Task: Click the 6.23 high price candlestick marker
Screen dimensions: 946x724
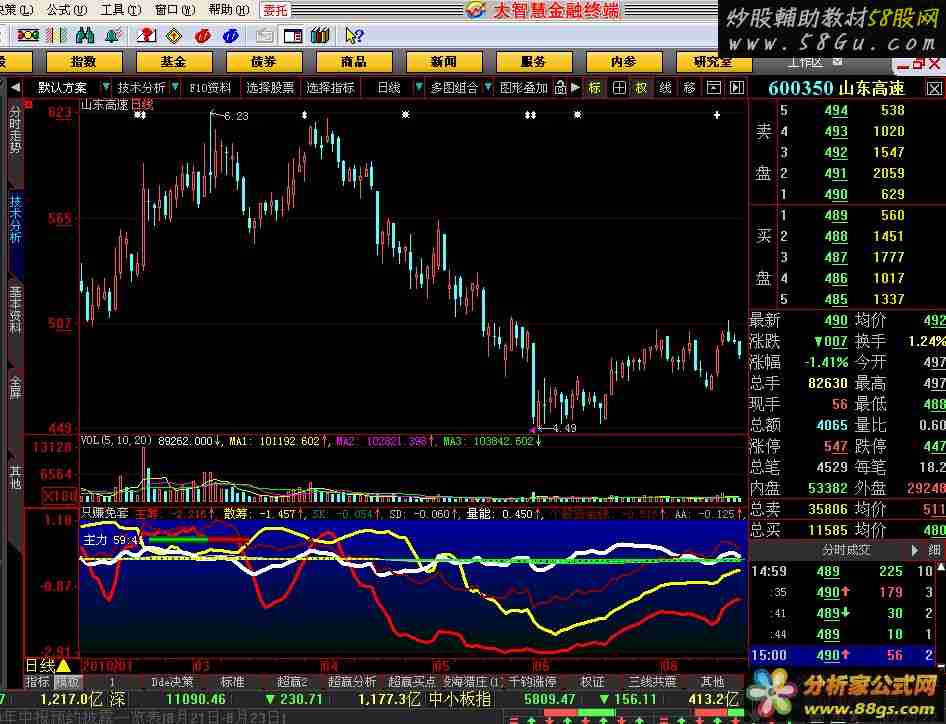Action: coord(212,116)
